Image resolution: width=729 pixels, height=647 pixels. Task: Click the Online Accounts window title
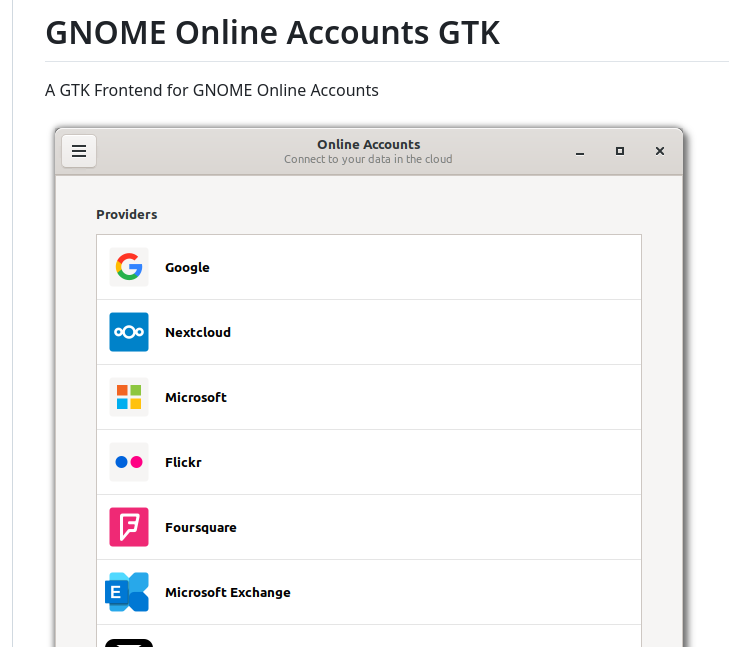click(x=368, y=144)
